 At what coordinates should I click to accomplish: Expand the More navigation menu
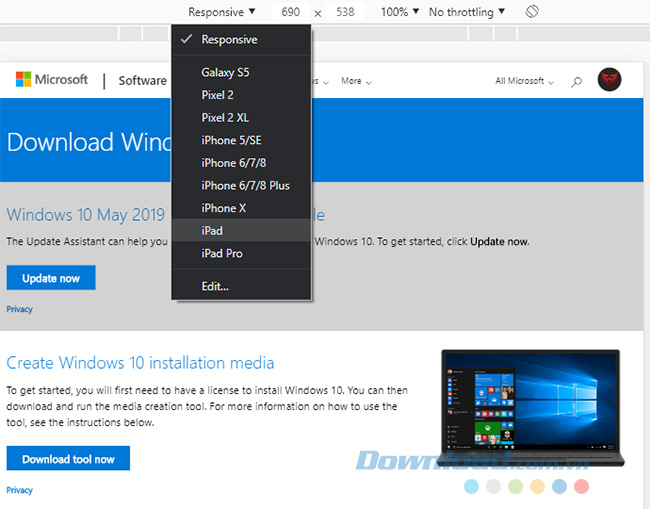pos(356,81)
